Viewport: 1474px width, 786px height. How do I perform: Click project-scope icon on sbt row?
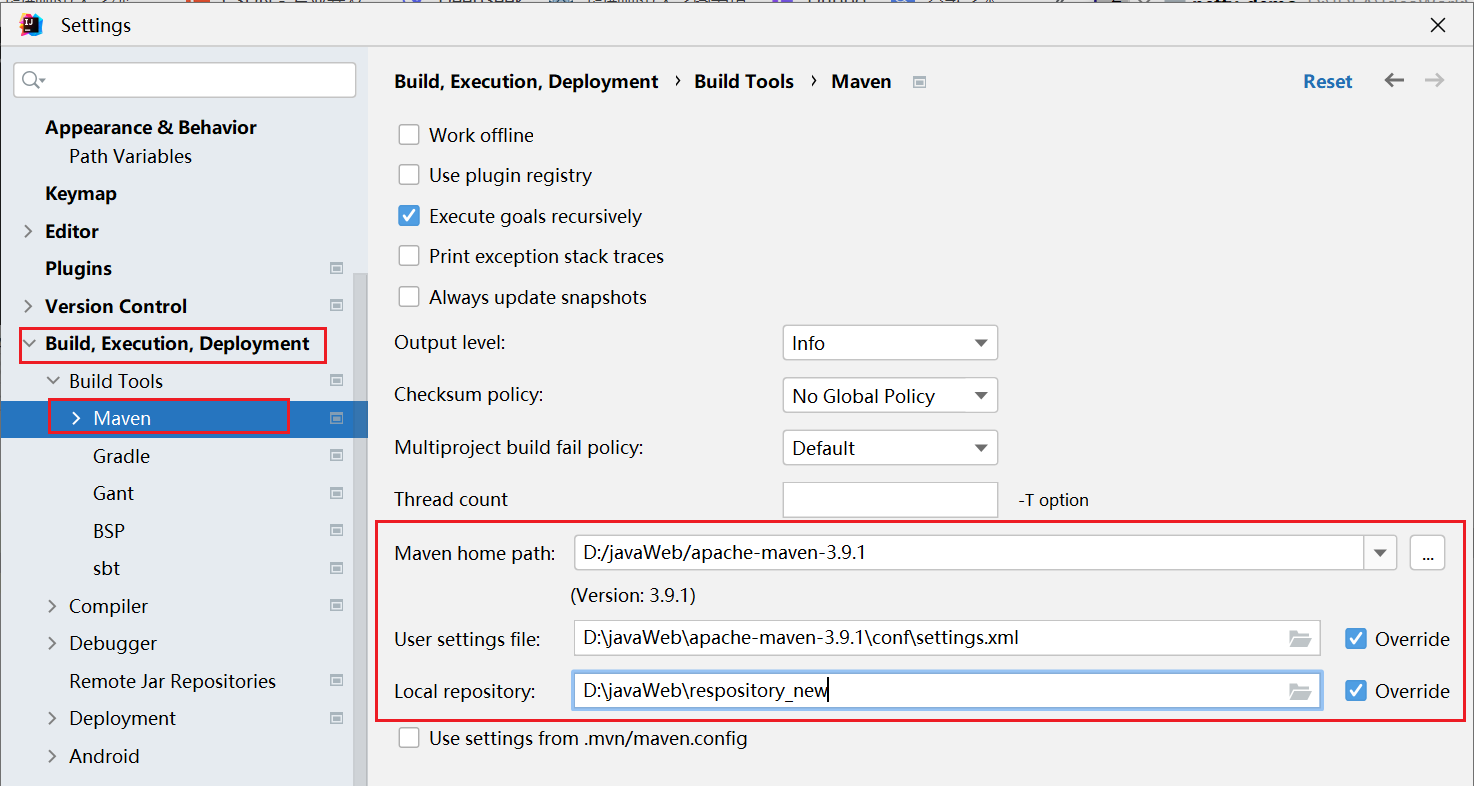coord(337,568)
